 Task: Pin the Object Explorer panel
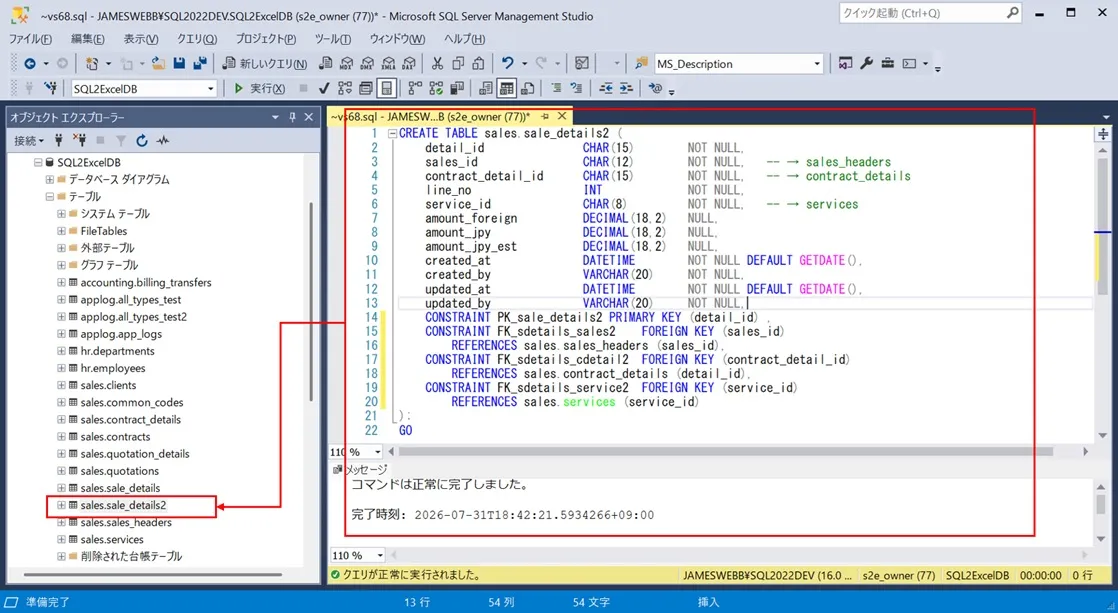coord(292,117)
